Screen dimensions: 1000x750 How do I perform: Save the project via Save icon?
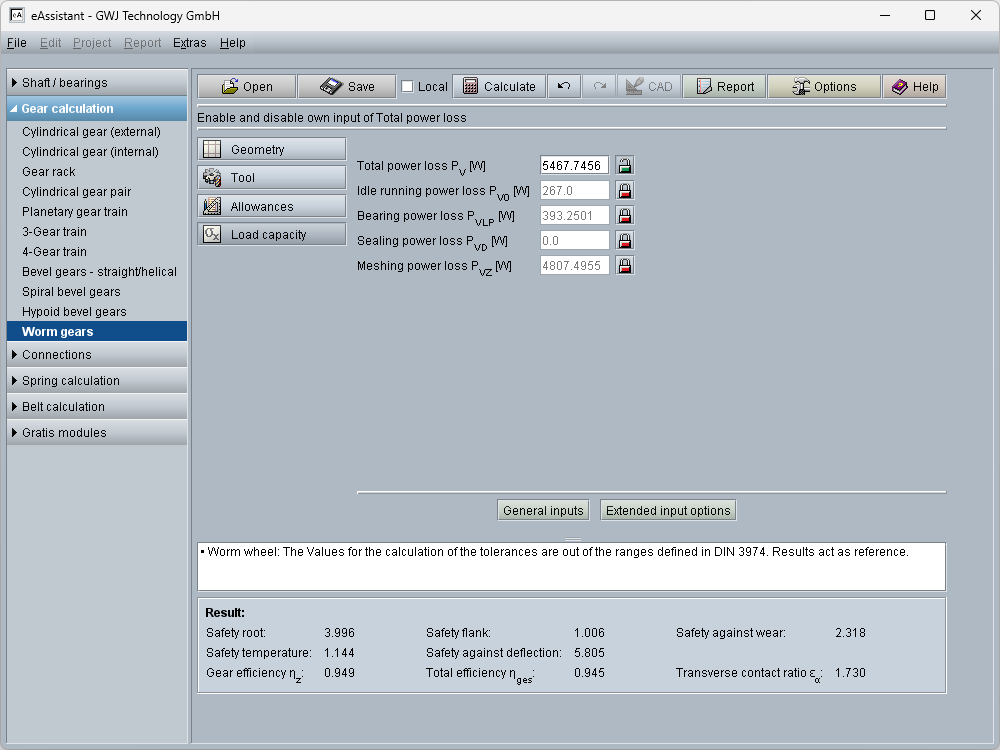tap(347, 87)
